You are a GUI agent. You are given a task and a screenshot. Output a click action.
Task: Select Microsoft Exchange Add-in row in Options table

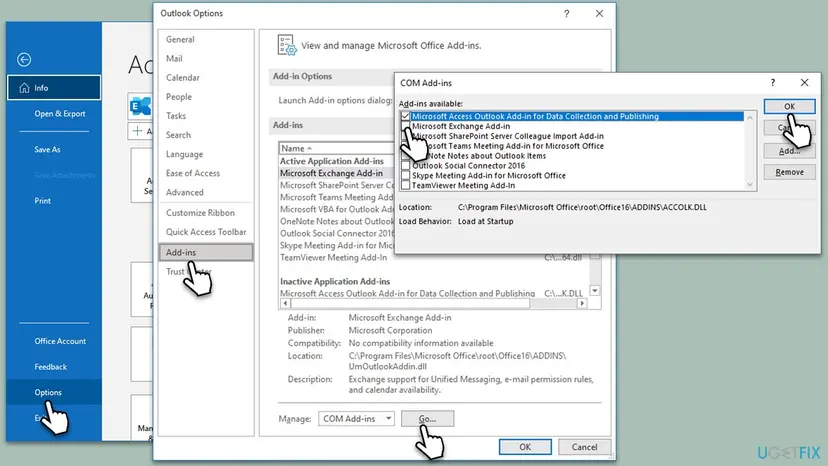(336, 173)
